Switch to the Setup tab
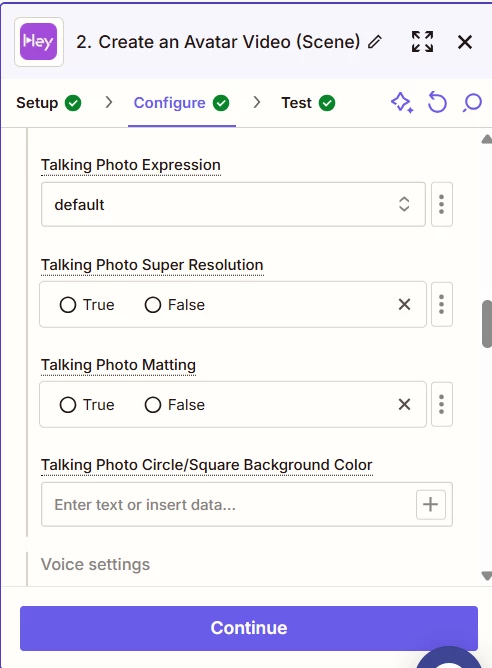 point(49,103)
